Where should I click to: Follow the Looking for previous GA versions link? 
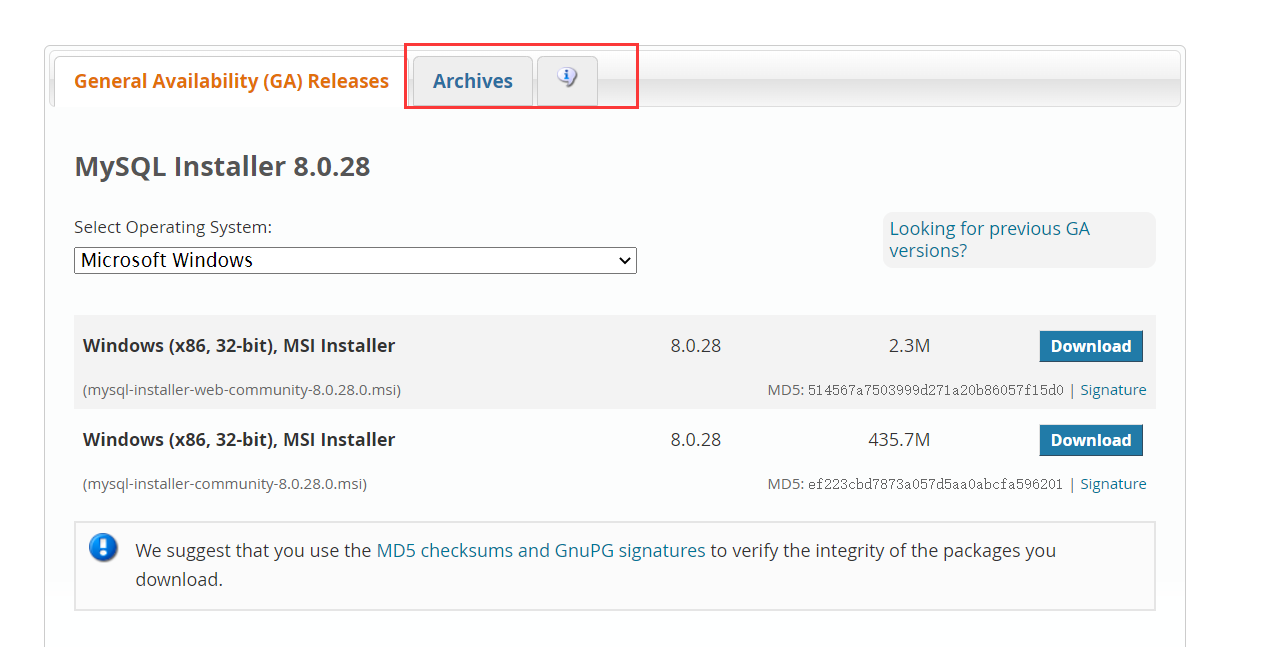989,240
